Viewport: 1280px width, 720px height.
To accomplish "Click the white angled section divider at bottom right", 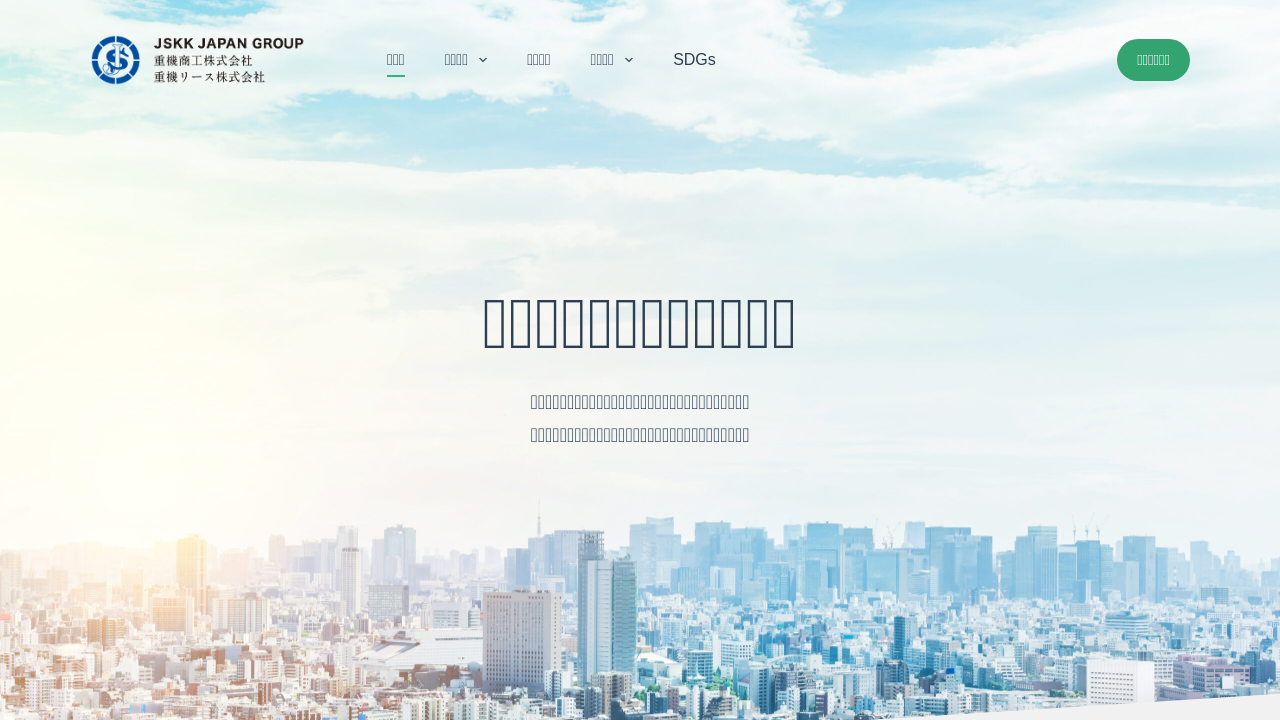I will coord(1200,709).
